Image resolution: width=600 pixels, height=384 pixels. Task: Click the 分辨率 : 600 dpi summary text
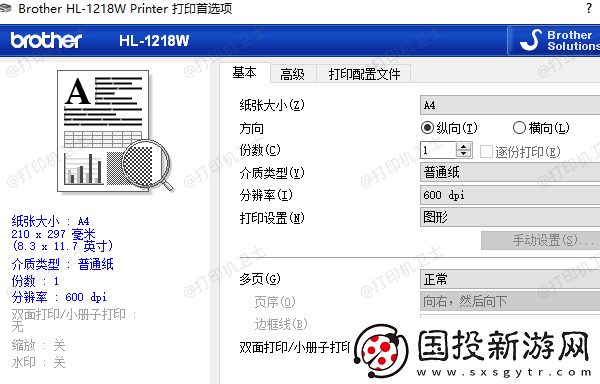(x=59, y=297)
